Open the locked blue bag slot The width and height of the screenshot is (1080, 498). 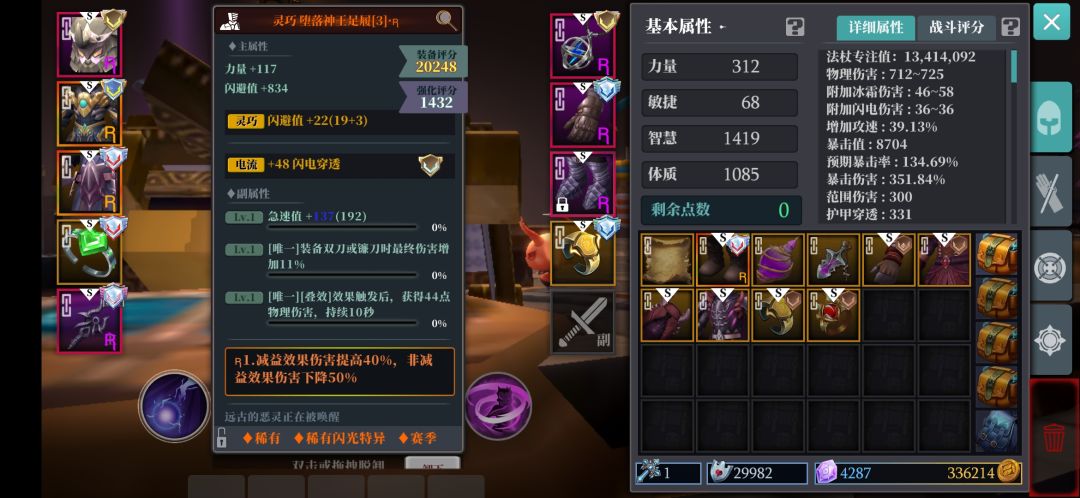(996, 431)
